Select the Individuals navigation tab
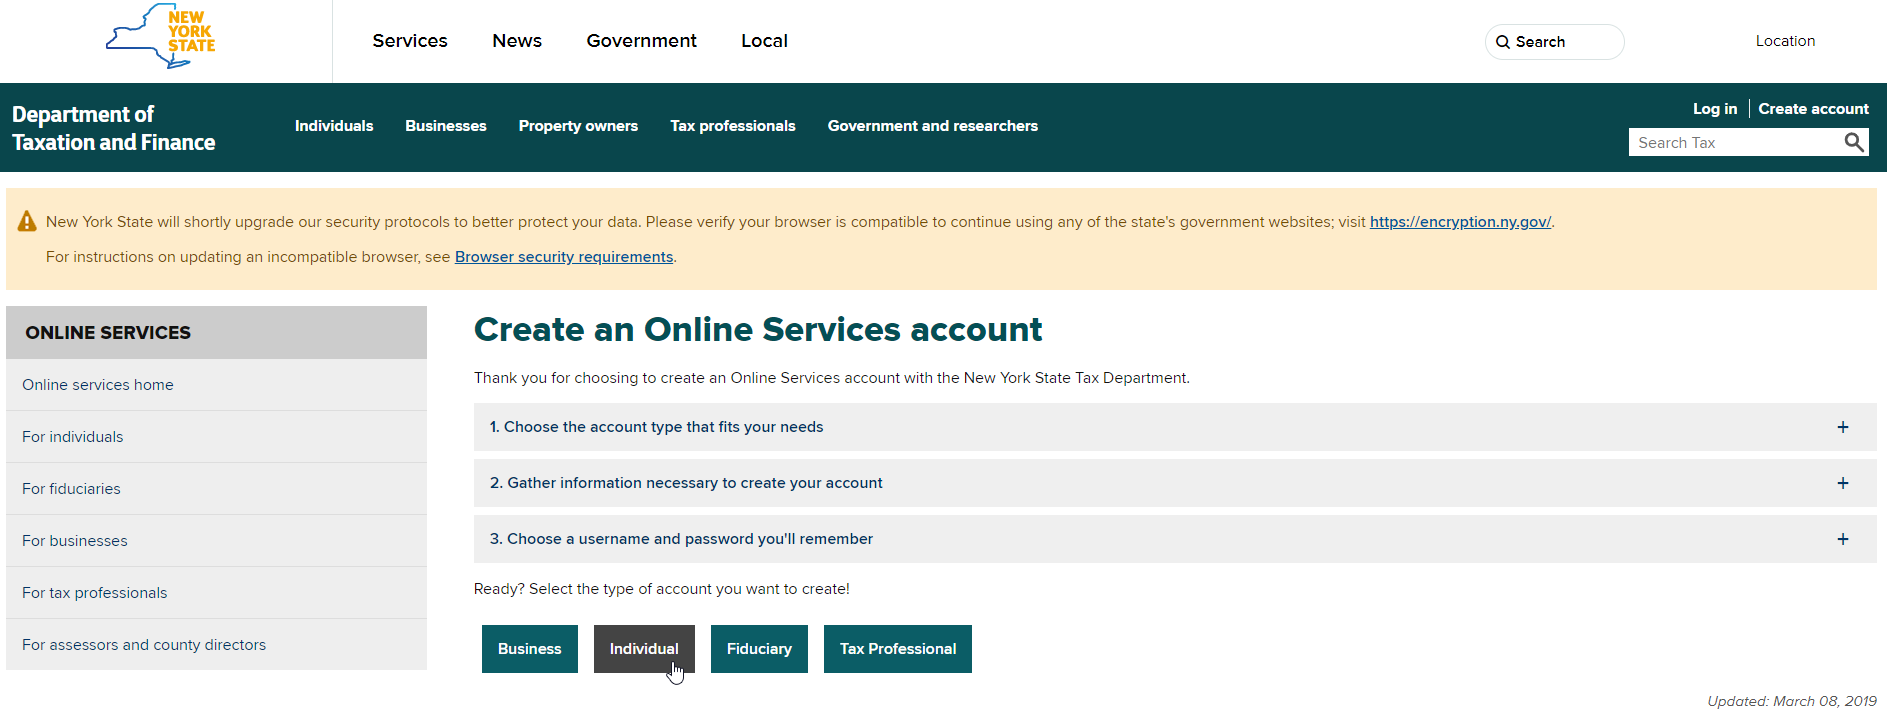Screen dimensions: 1887x719 [334, 126]
